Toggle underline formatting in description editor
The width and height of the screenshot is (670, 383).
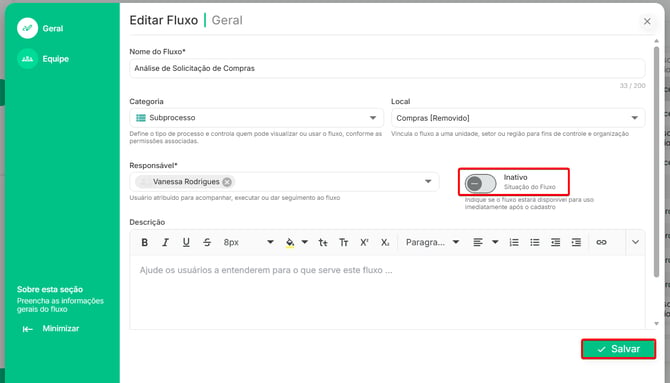186,242
